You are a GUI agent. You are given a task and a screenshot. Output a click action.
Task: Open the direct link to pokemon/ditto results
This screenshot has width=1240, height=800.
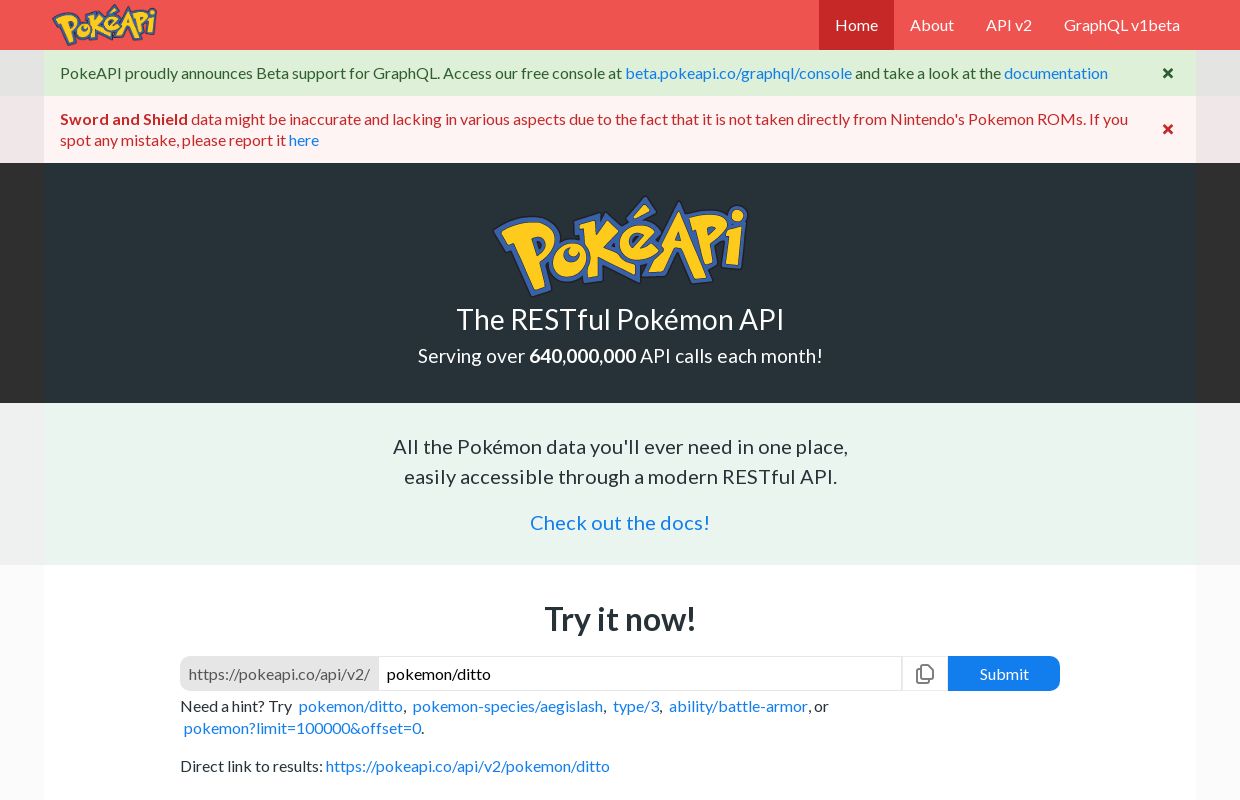point(468,766)
